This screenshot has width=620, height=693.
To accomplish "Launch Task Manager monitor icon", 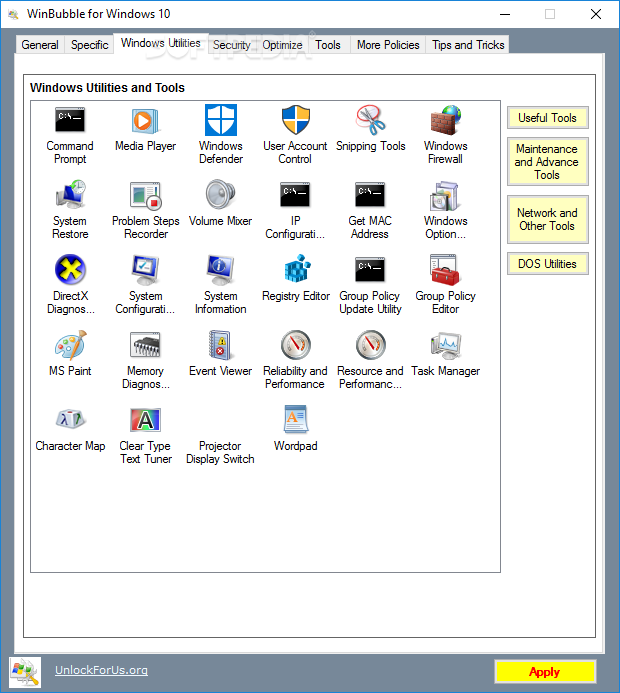I will (x=446, y=345).
